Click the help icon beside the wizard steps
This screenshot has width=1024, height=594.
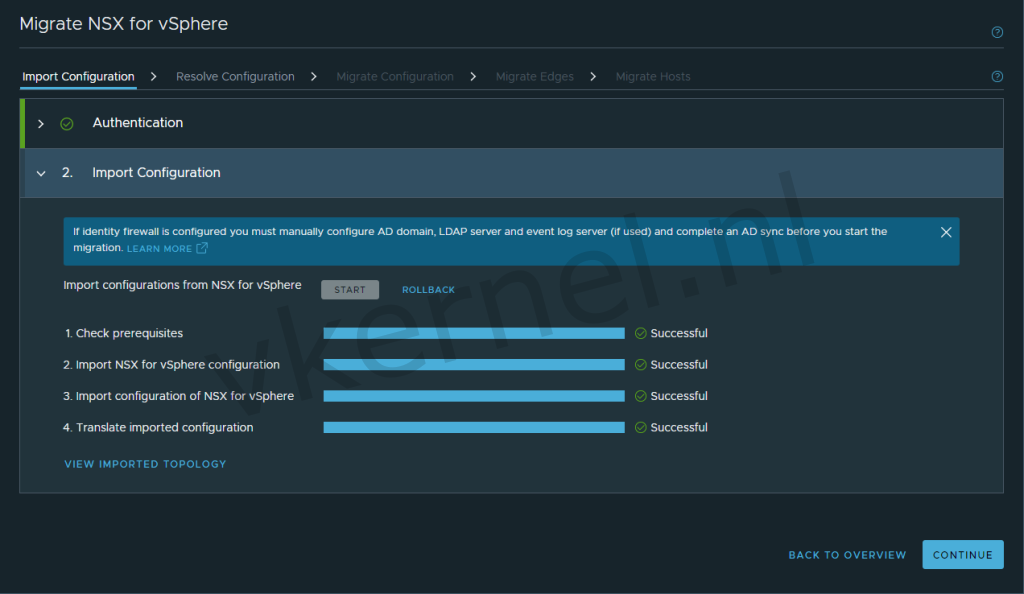pos(997,76)
